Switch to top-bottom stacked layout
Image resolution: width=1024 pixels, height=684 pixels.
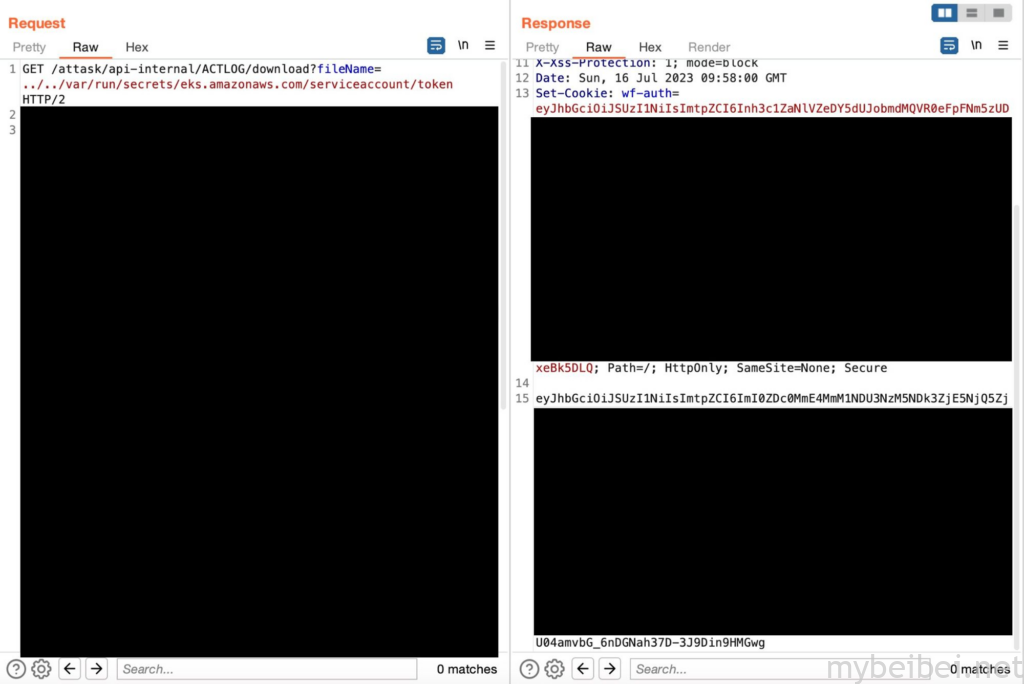click(972, 13)
